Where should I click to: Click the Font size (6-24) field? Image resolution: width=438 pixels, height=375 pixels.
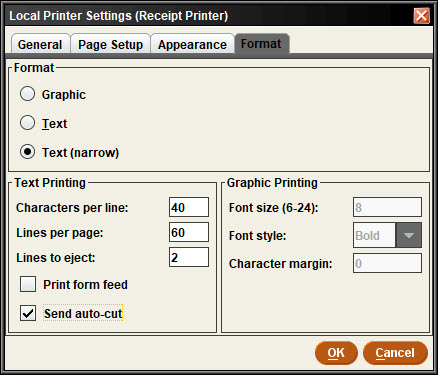click(387, 207)
